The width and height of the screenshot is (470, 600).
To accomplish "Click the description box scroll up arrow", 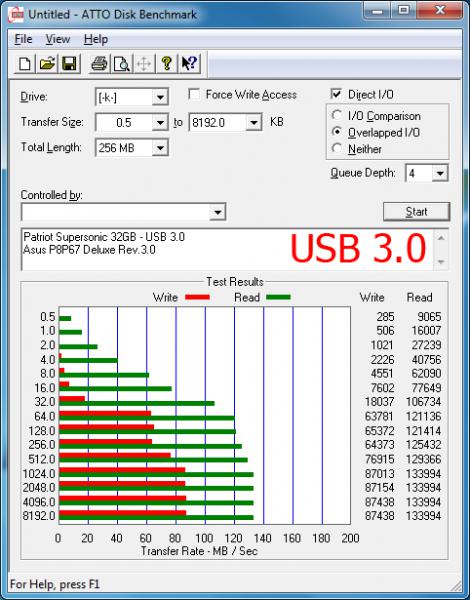I will click(441, 238).
